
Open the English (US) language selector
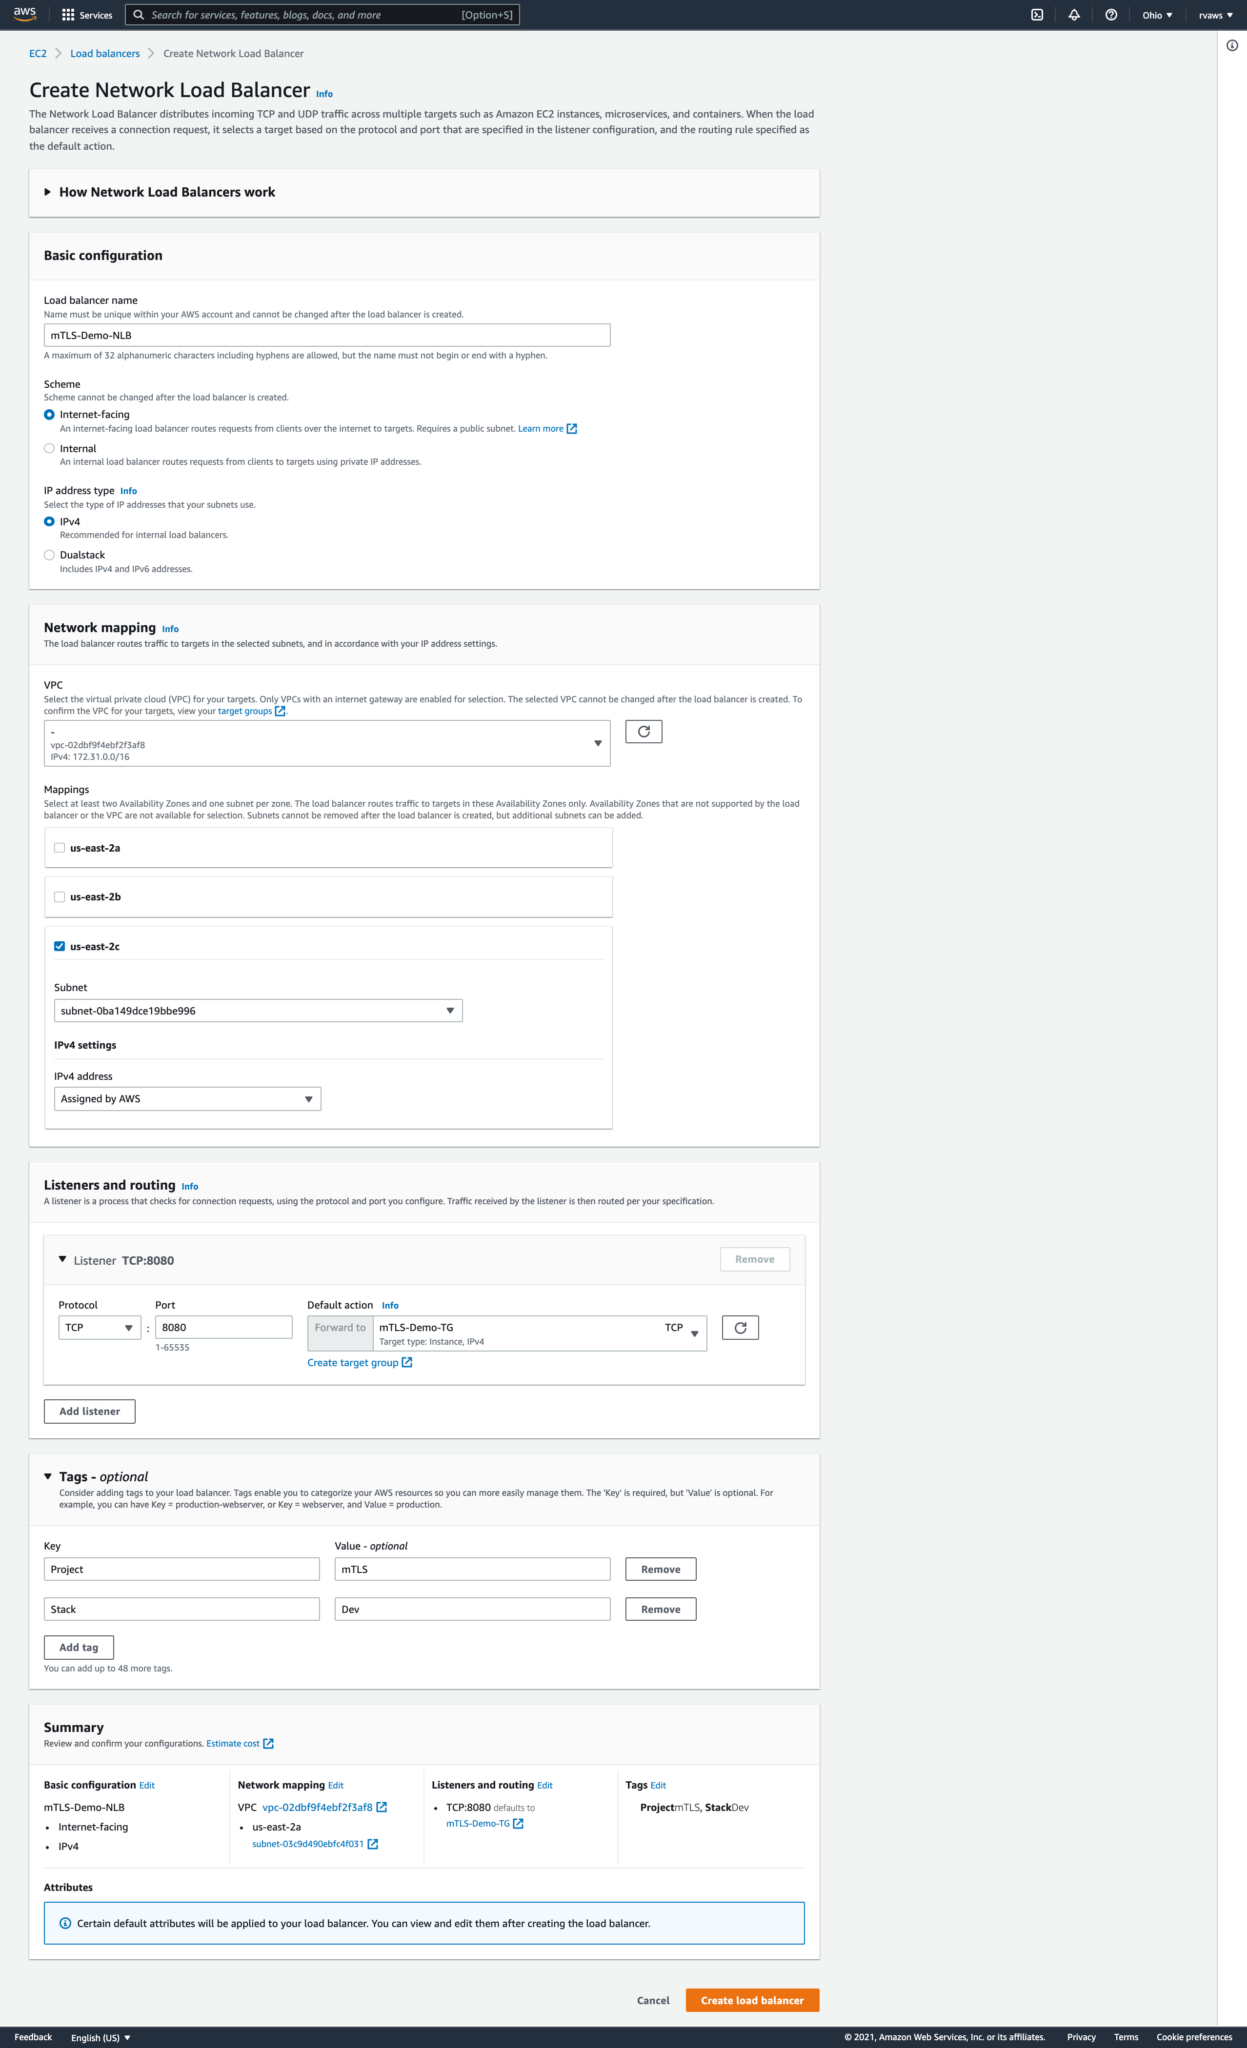(101, 2038)
